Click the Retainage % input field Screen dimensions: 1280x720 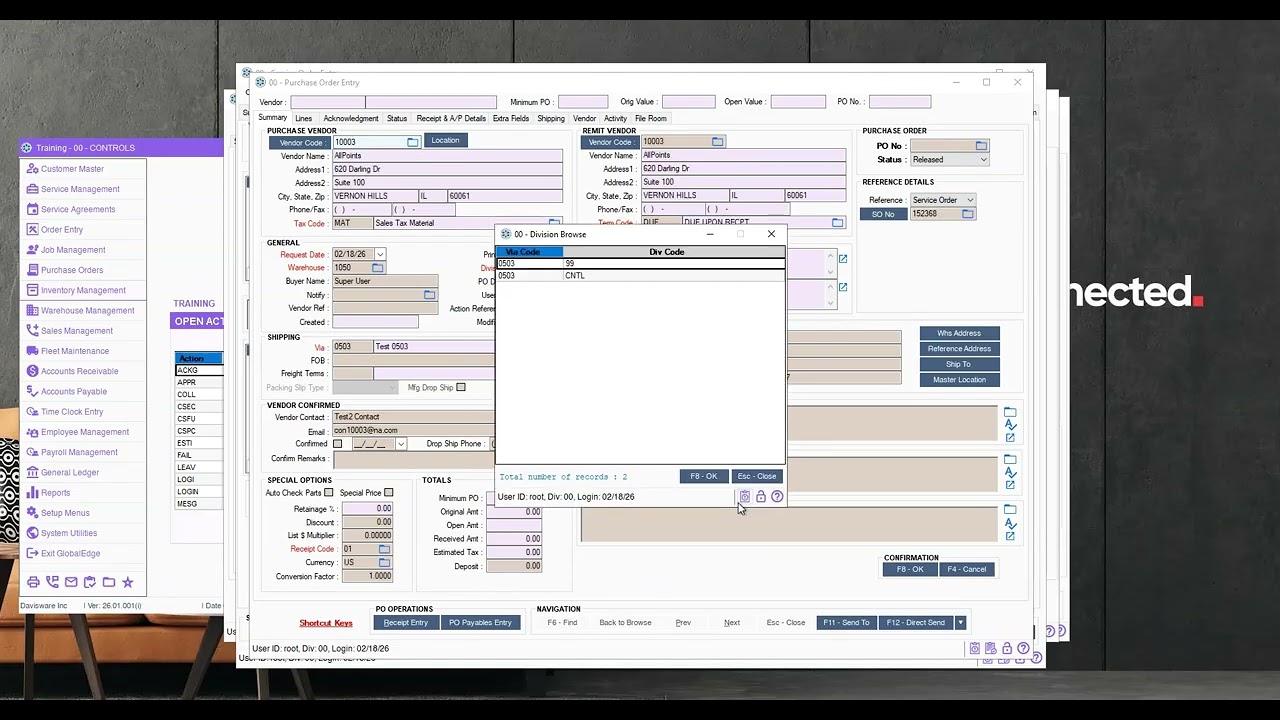367,509
